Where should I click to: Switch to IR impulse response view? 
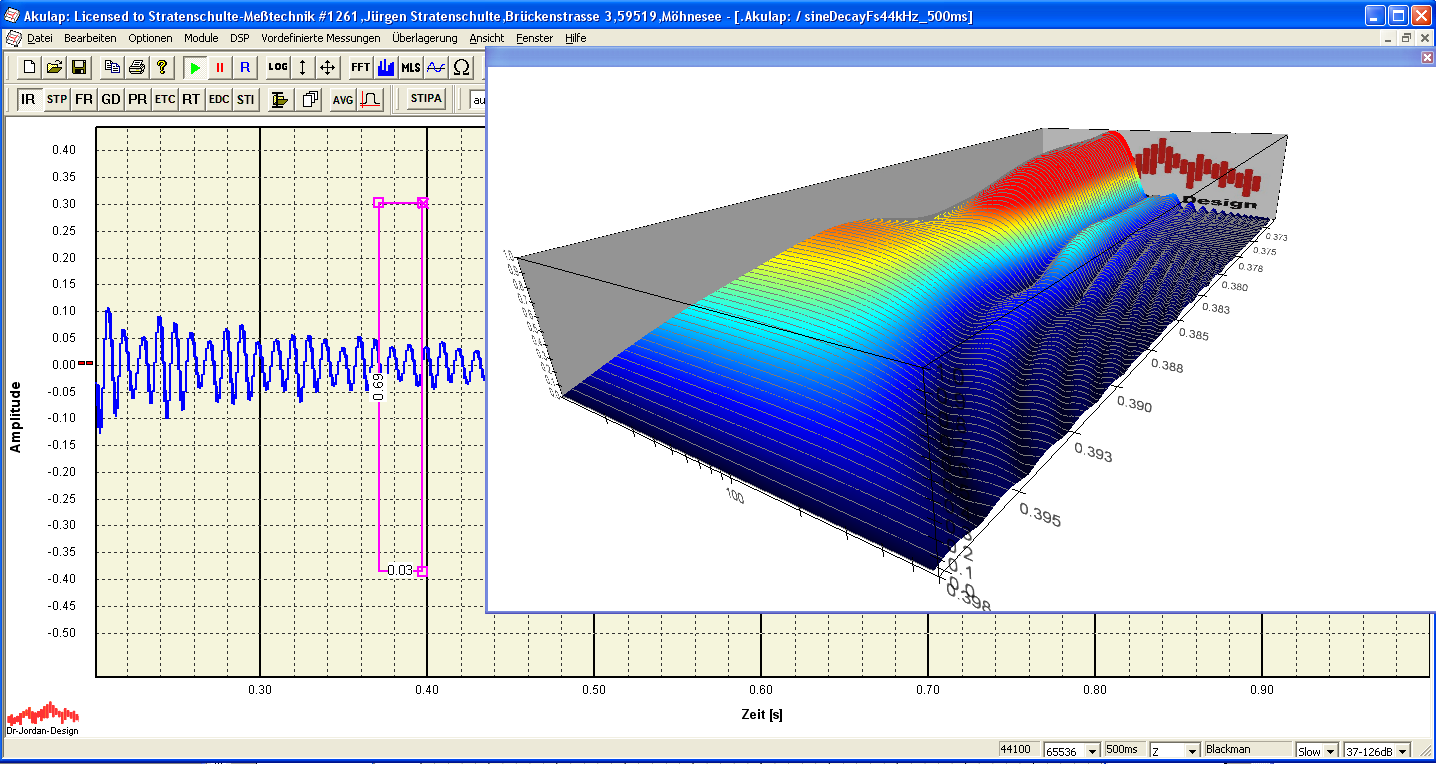point(28,100)
